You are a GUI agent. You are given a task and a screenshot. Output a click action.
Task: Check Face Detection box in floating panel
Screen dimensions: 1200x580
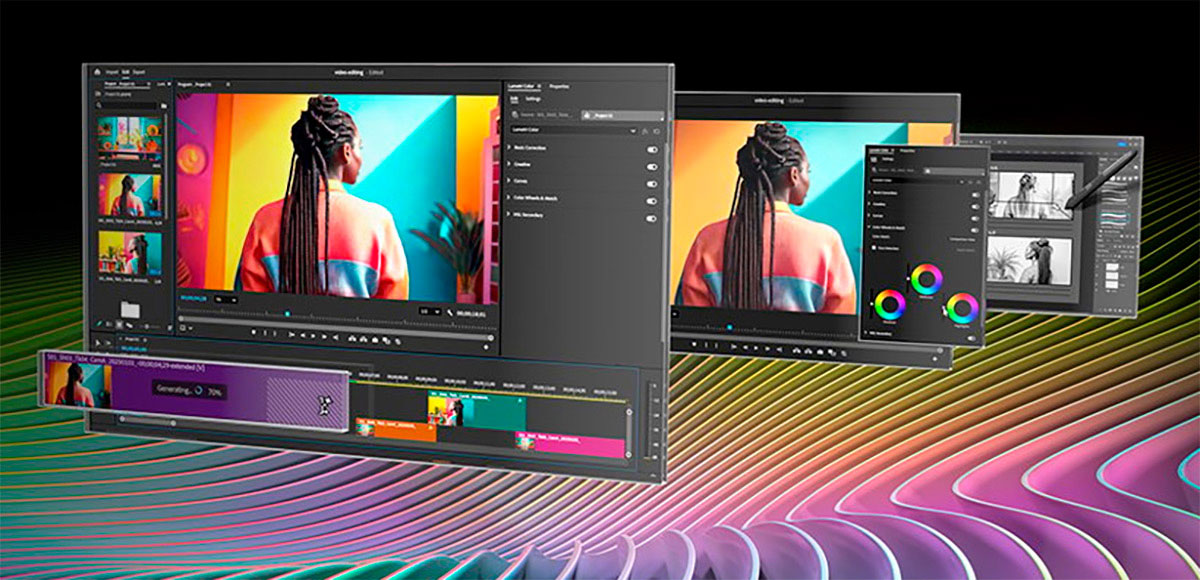[x=874, y=247]
